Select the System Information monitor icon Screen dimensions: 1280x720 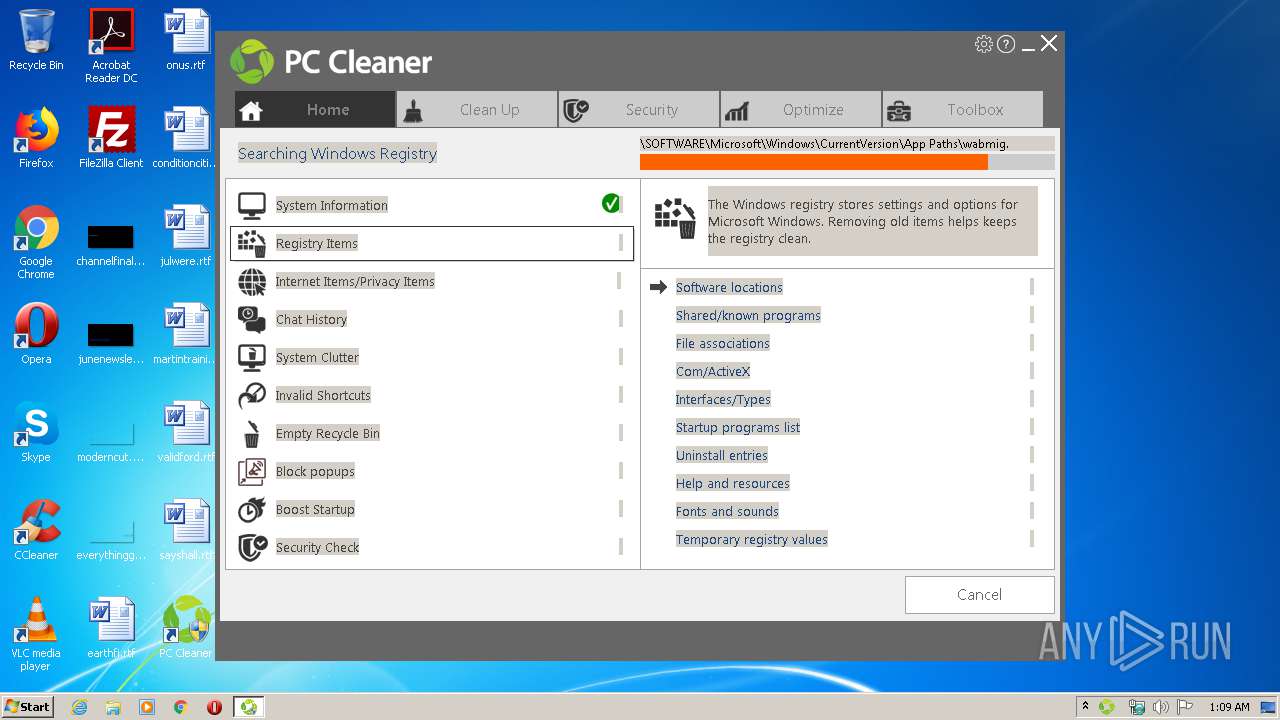click(x=252, y=205)
